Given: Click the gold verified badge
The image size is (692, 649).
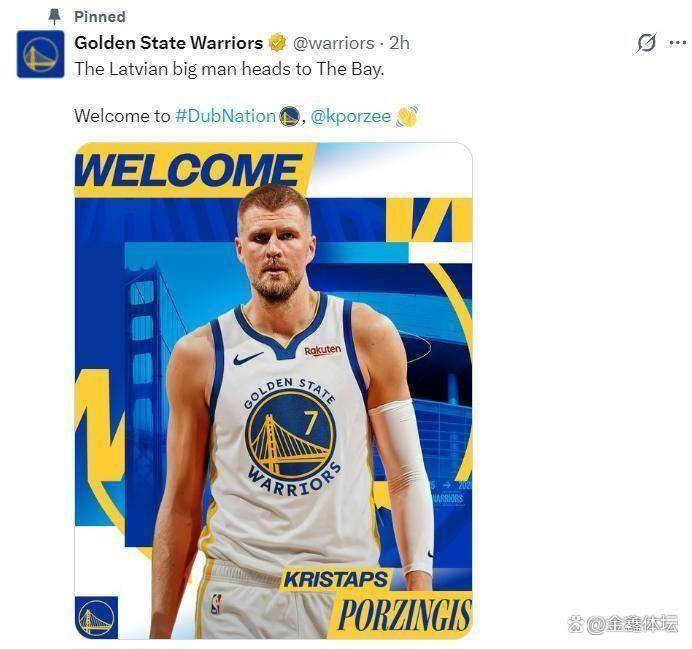Looking at the screenshot, I should click(277, 43).
